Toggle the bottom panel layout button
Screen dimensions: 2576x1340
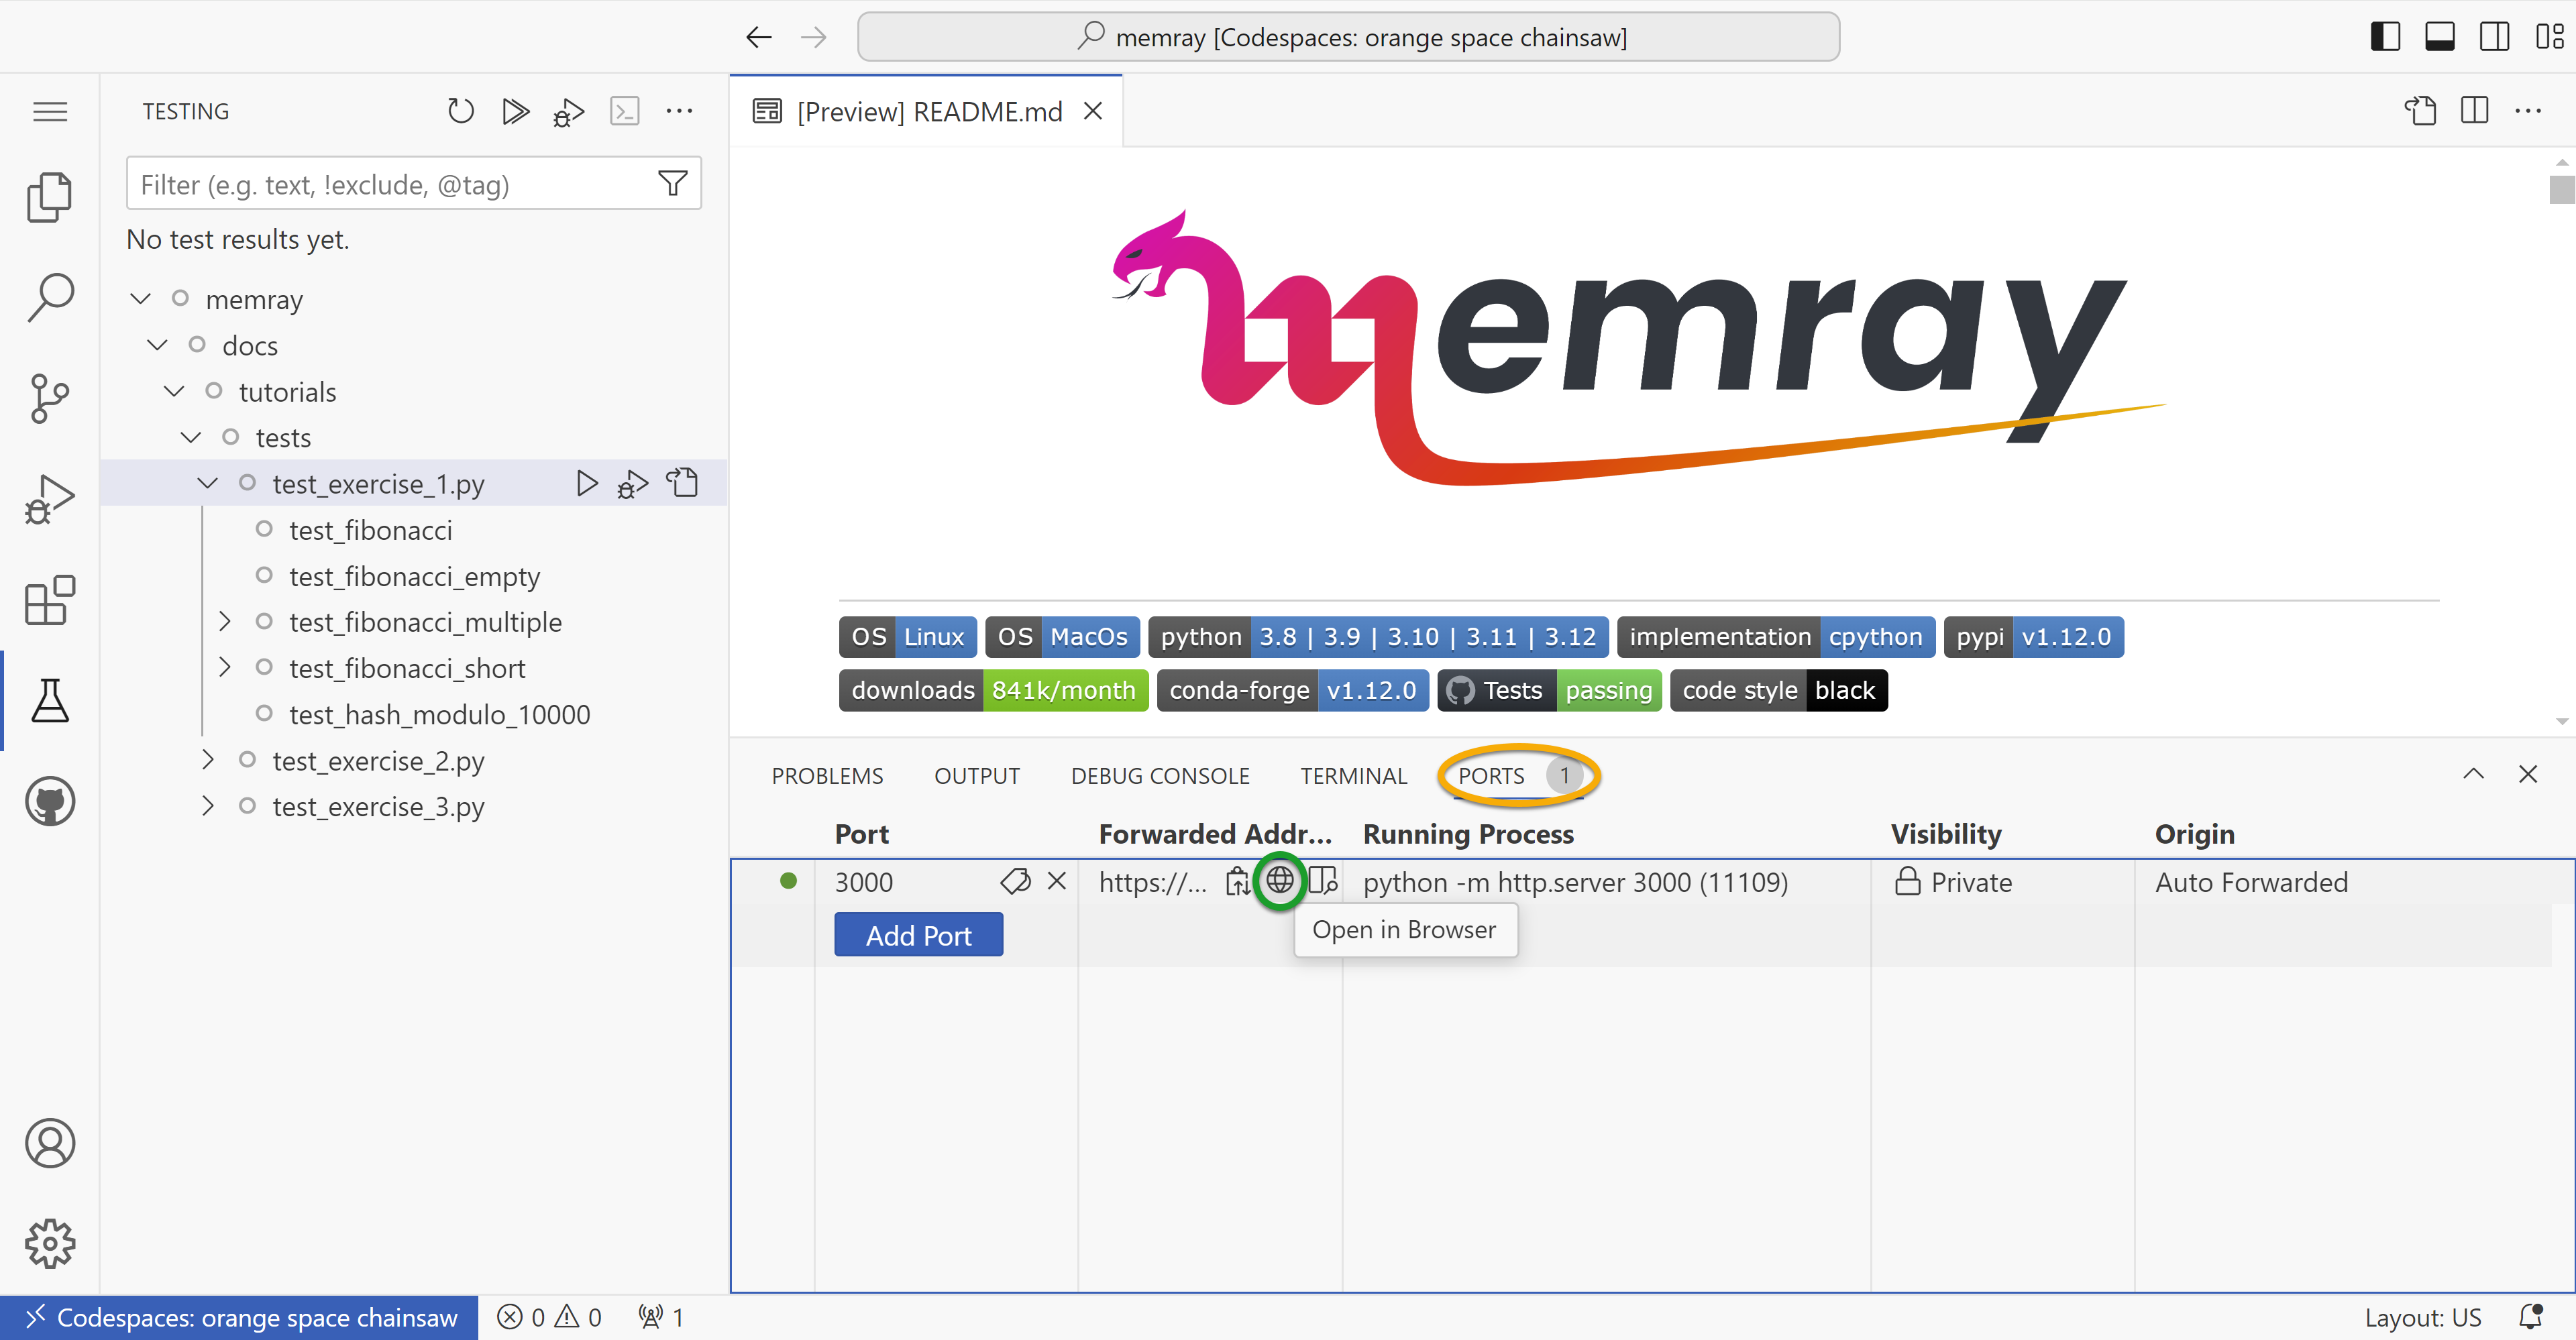click(x=2439, y=37)
